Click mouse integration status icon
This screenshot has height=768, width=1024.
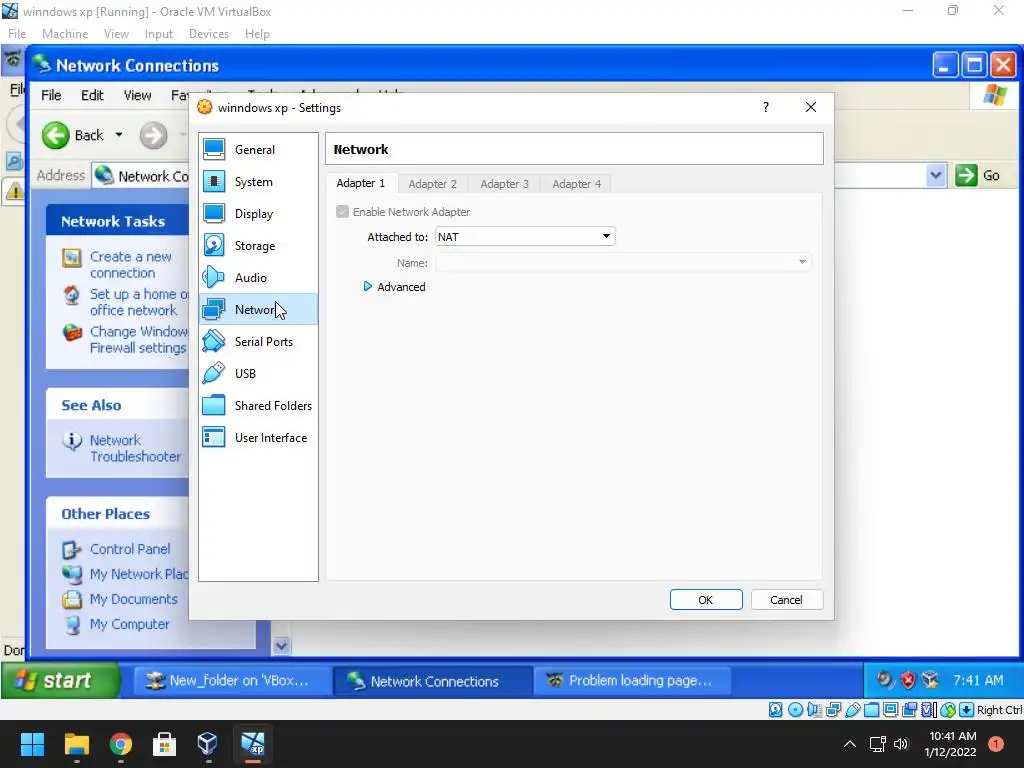tap(948, 710)
